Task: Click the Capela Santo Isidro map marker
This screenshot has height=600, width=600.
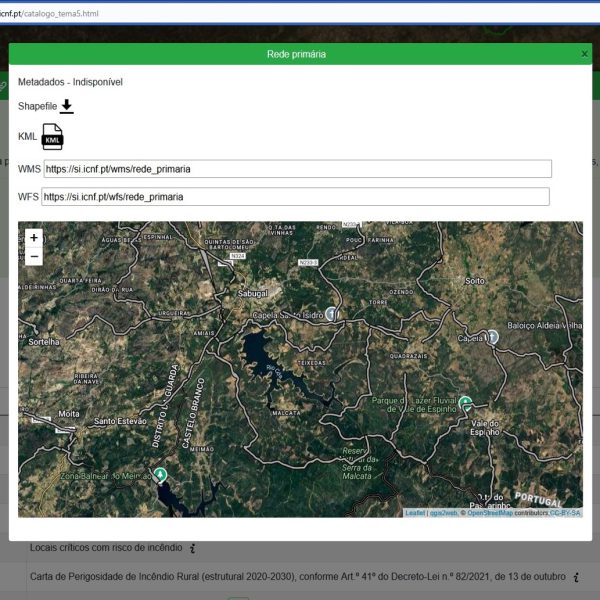Action: [332, 314]
